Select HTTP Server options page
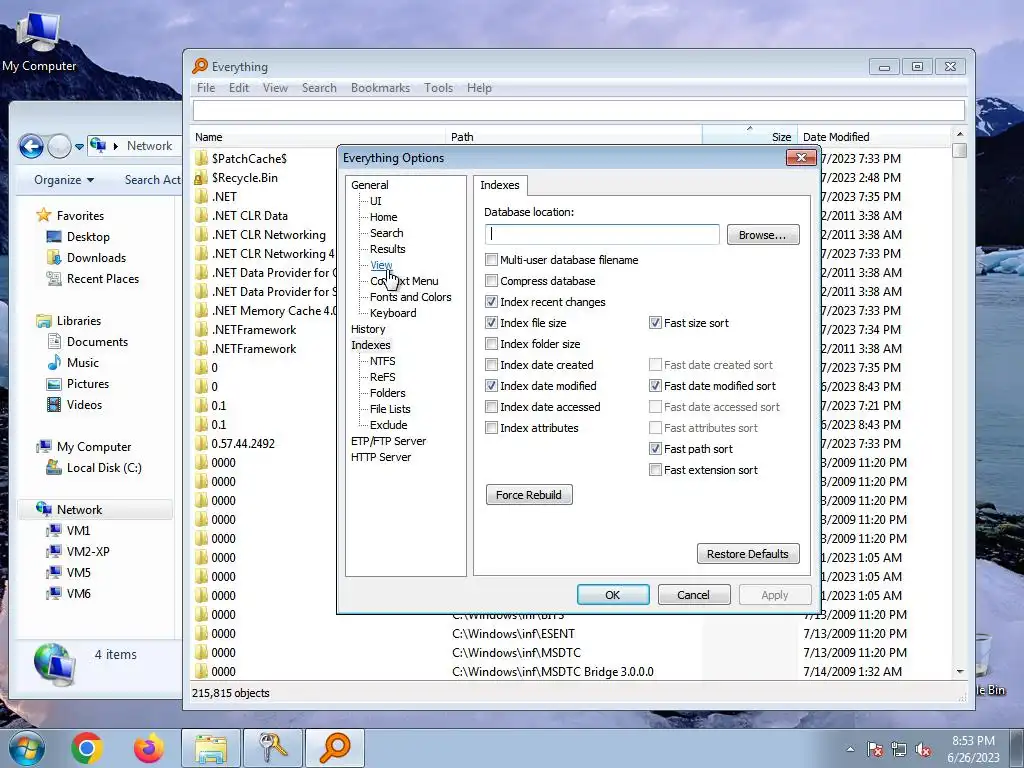Screen dimensions: 1024x768 381,457
